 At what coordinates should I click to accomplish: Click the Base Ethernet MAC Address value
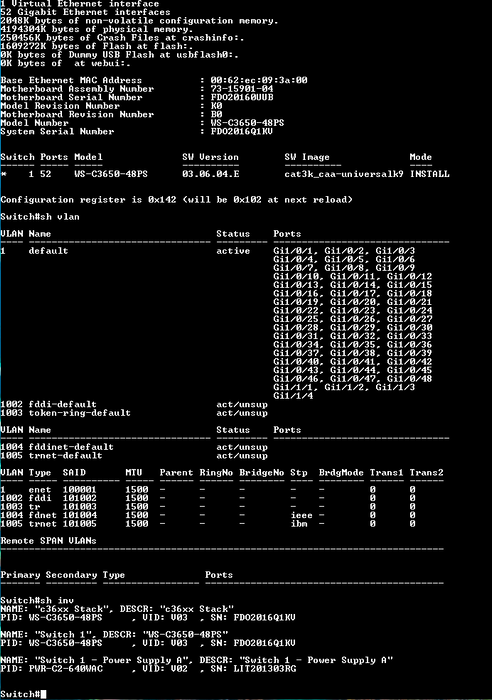[259, 80]
